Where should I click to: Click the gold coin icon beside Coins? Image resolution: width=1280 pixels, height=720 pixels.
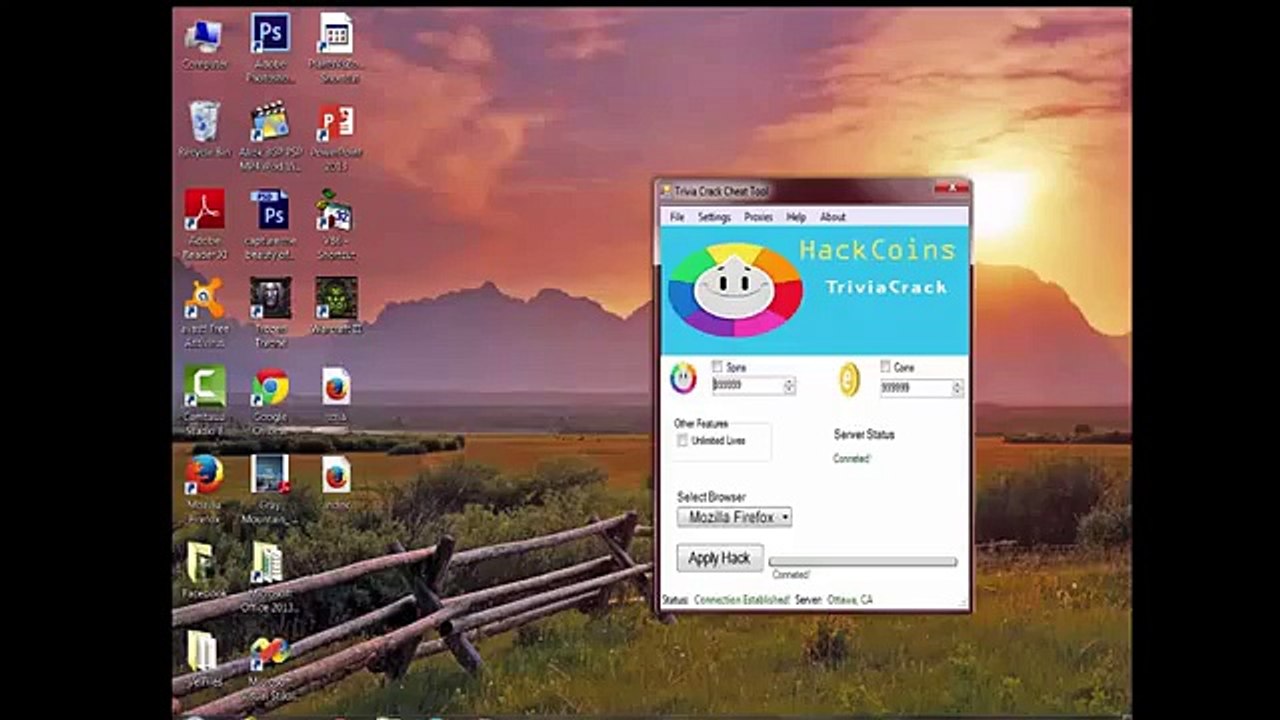(x=849, y=379)
